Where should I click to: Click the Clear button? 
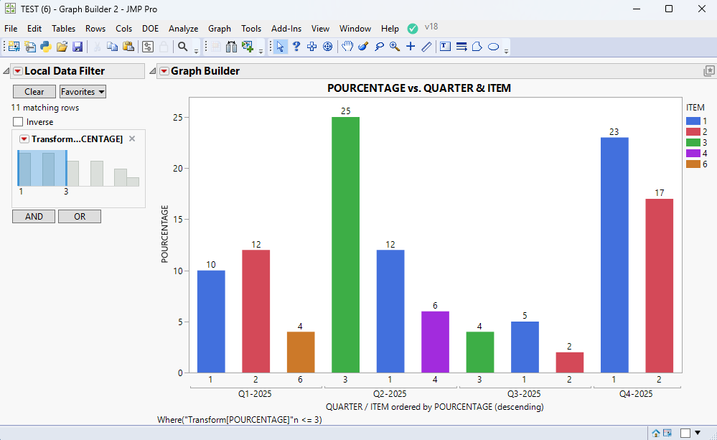click(x=34, y=91)
